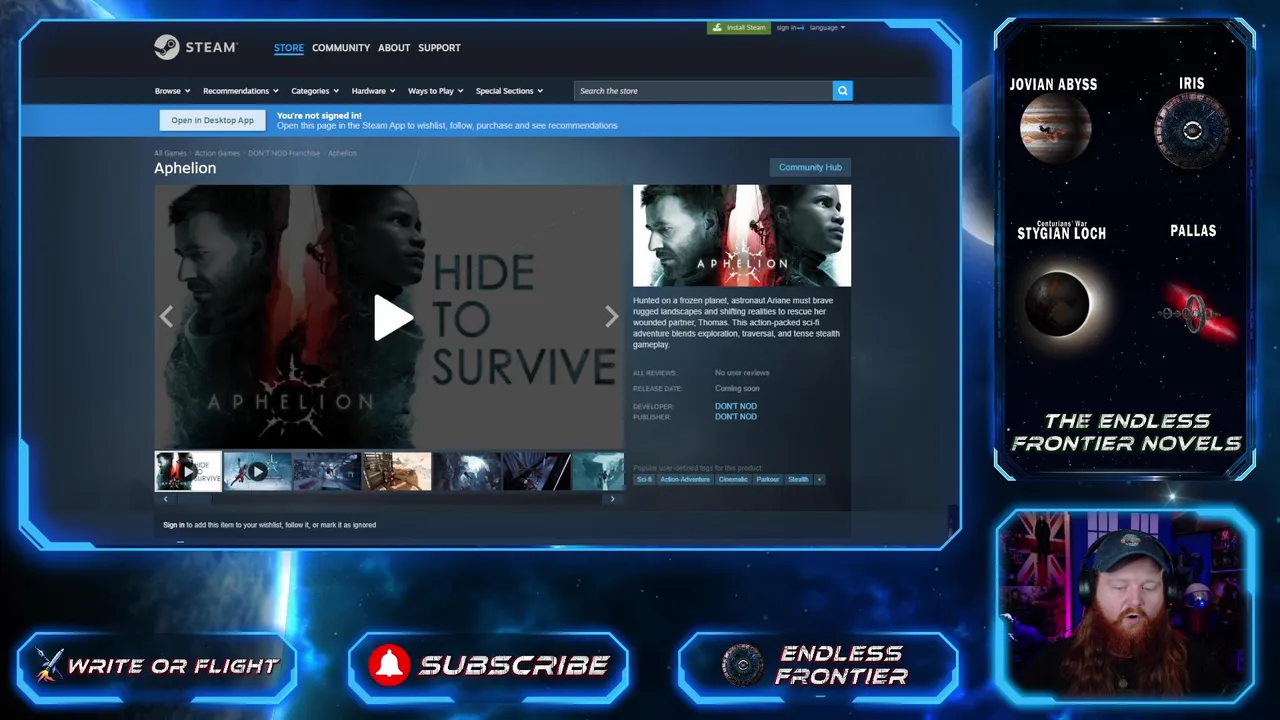
Task: Select the fourth orange-toned screenshot thumbnail
Action: coord(397,471)
